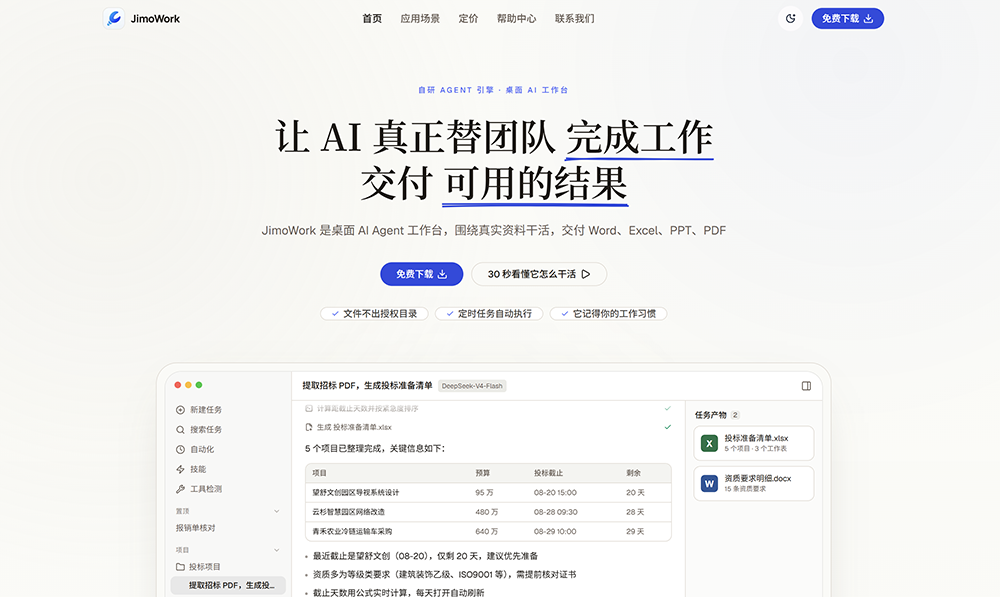Open the 资质要求明细.docx file name
1000x597 pixels.
[758, 478]
